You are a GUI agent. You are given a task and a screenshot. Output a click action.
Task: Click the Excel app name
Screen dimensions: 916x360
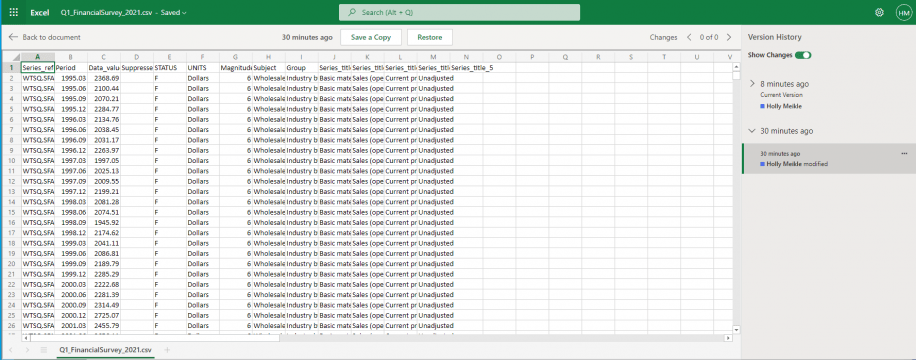point(40,12)
